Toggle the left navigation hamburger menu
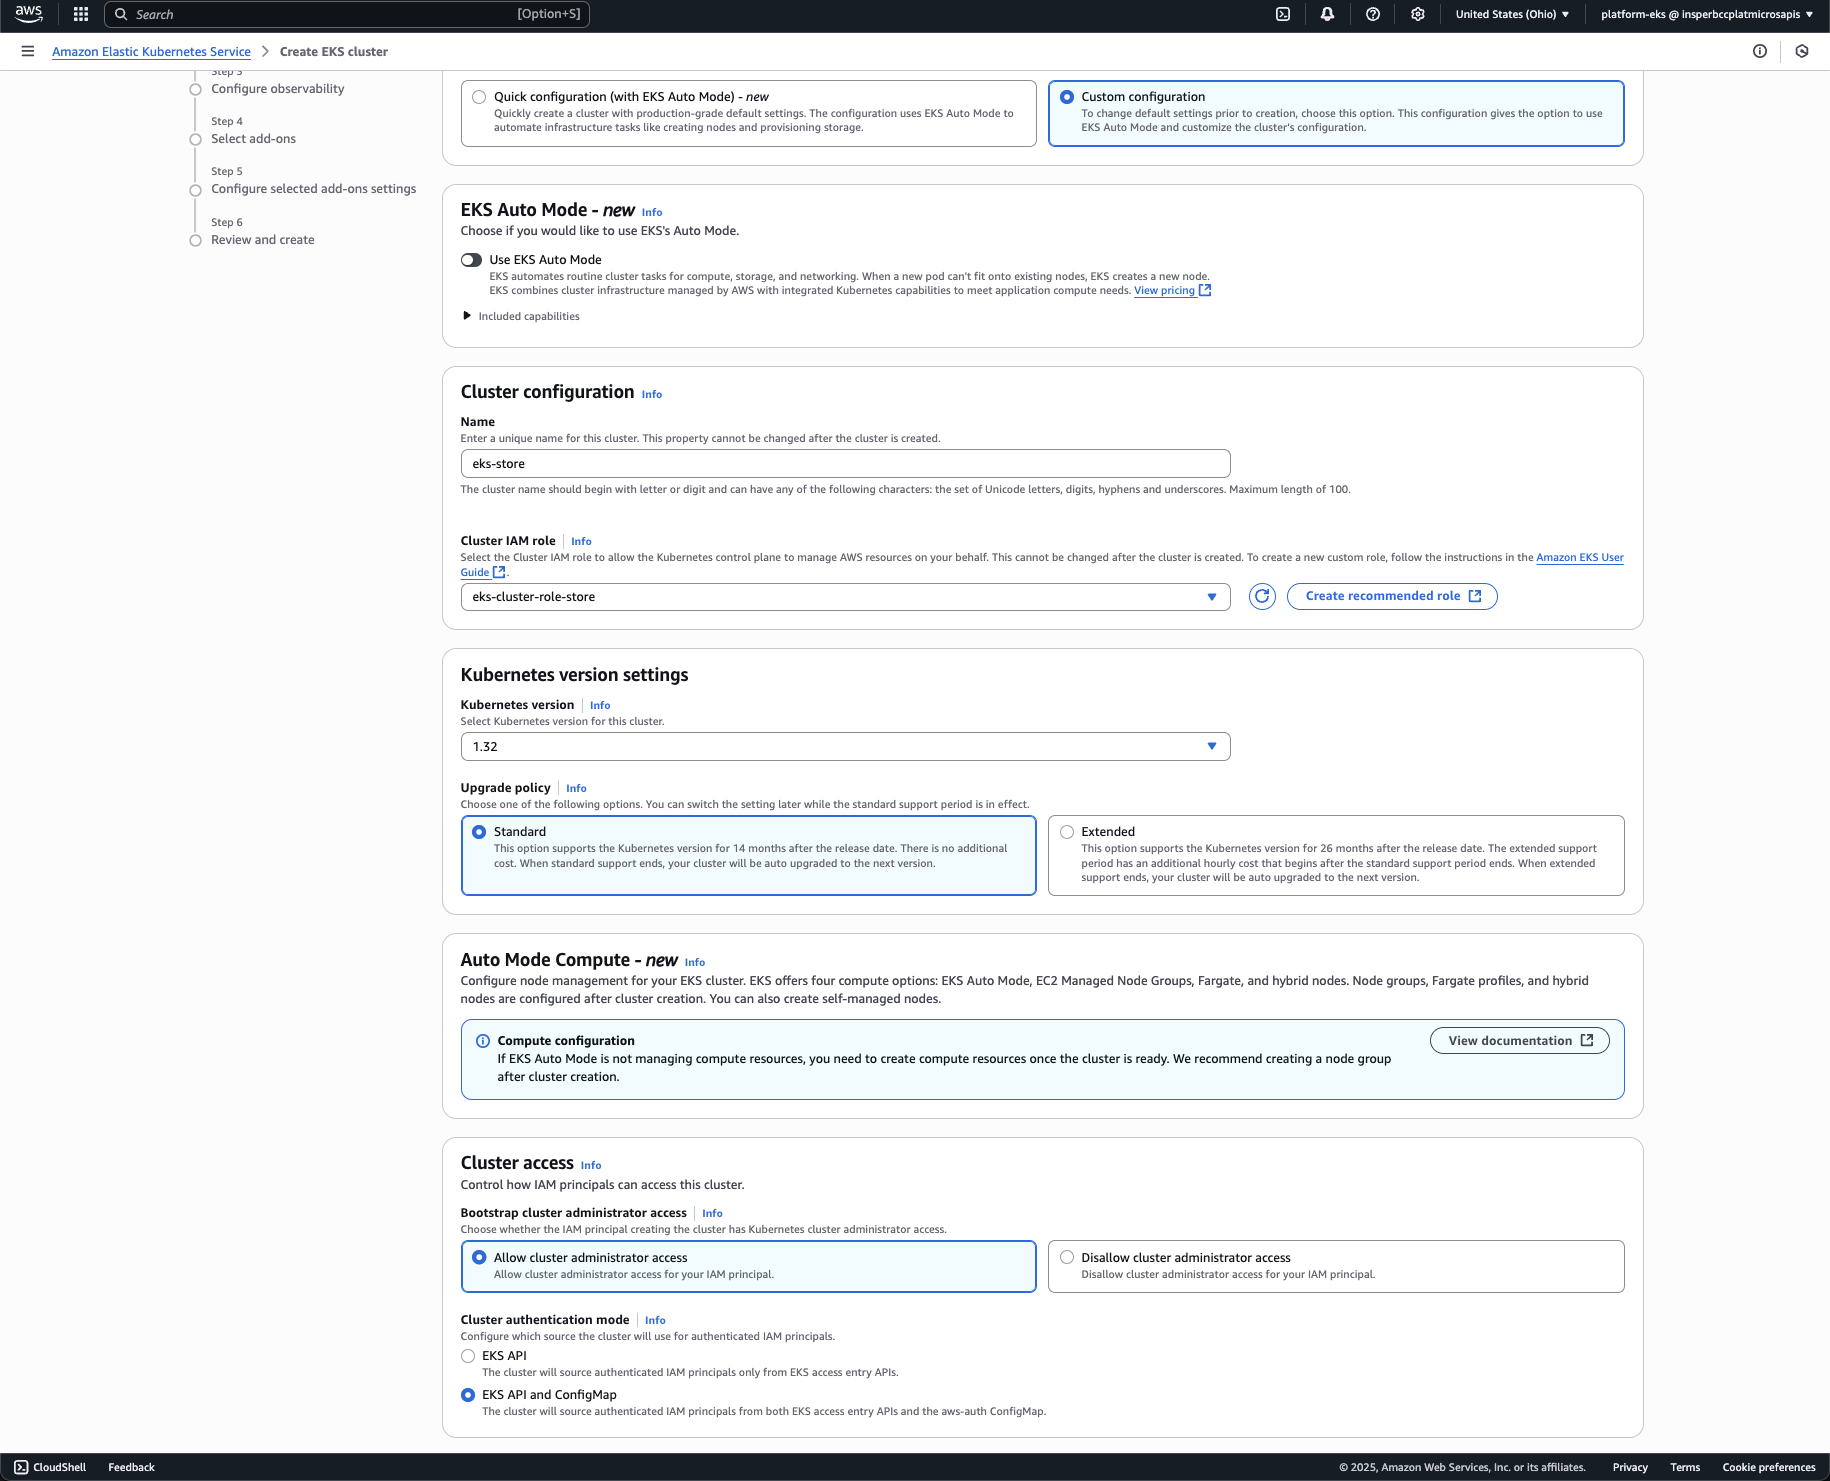The image size is (1830, 1481). point(28,51)
